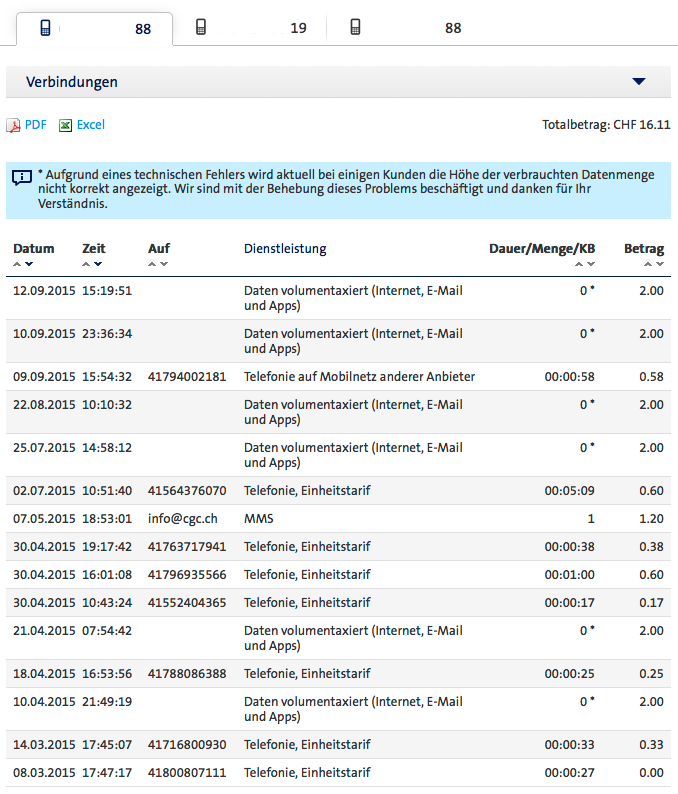Select phone number 41716800930

pyautogui.click(x=187, y=745)
